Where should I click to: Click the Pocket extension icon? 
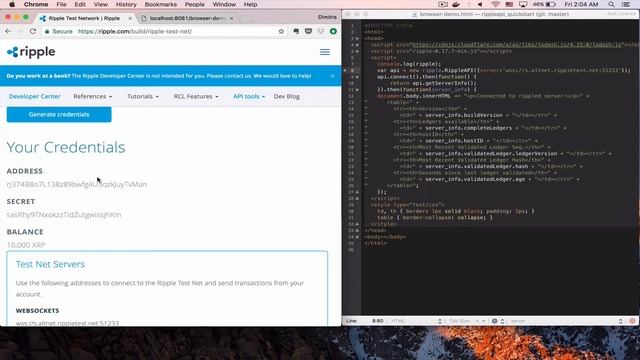(308, 31)
